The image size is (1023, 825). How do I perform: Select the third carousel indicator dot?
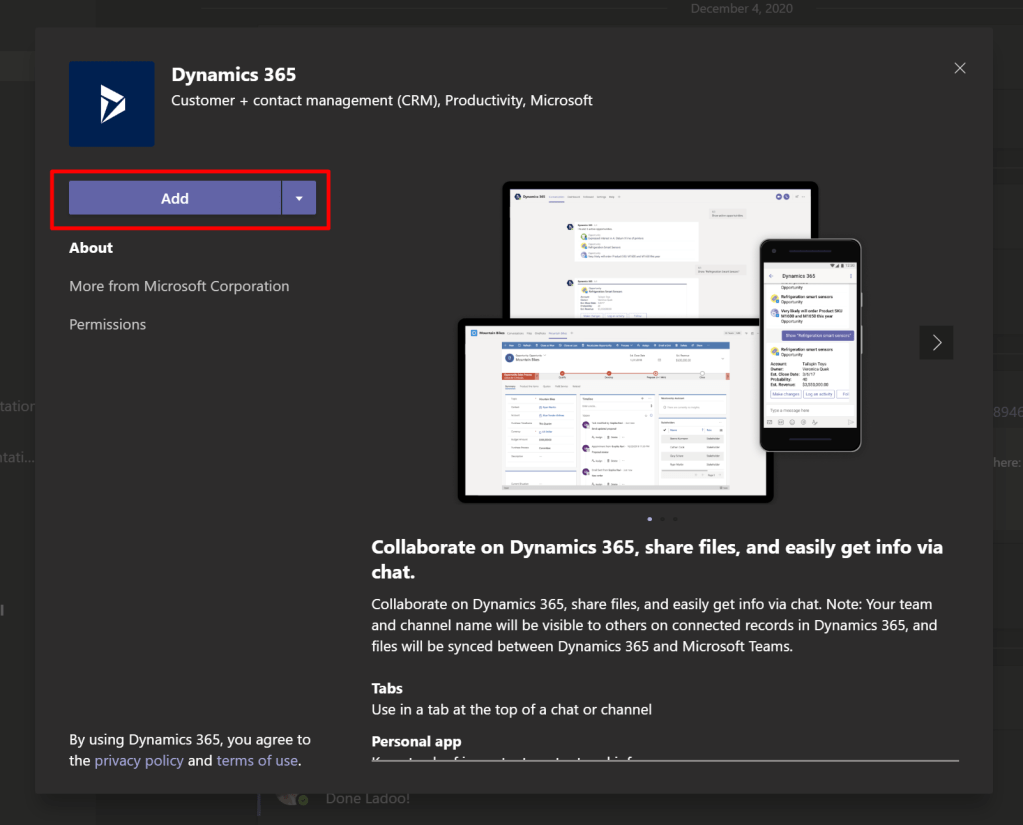pos(674,519)
